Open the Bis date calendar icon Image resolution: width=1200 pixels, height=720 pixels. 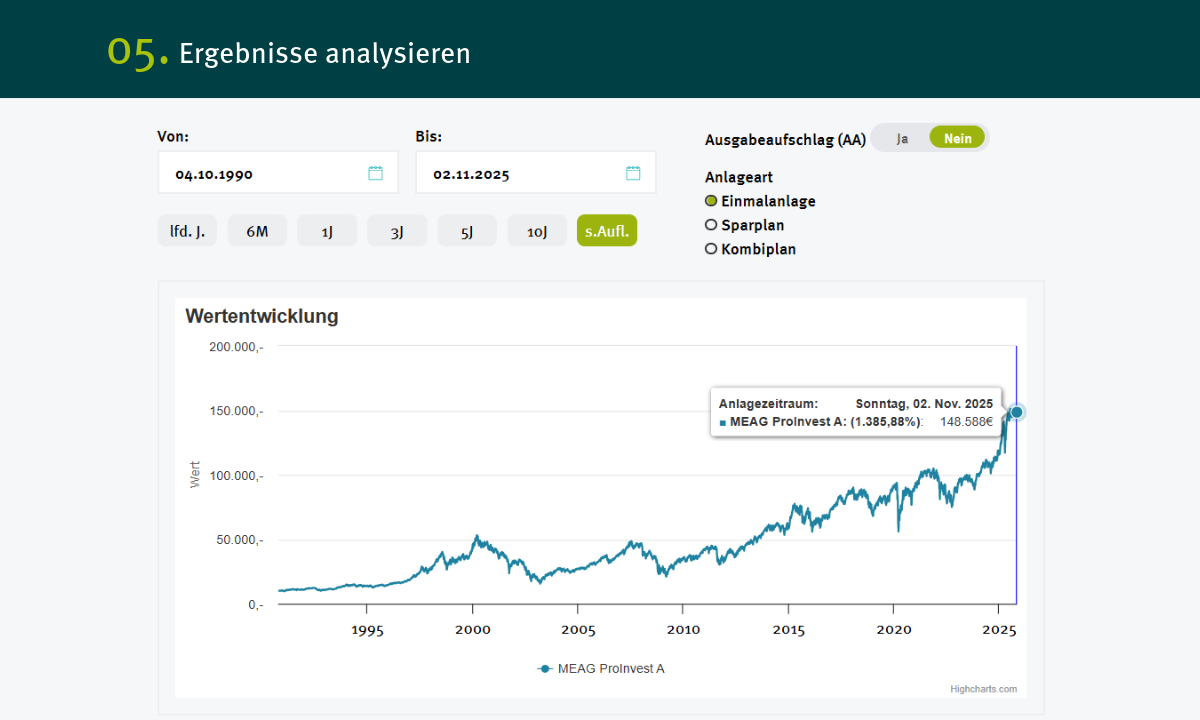pos(633,173)
